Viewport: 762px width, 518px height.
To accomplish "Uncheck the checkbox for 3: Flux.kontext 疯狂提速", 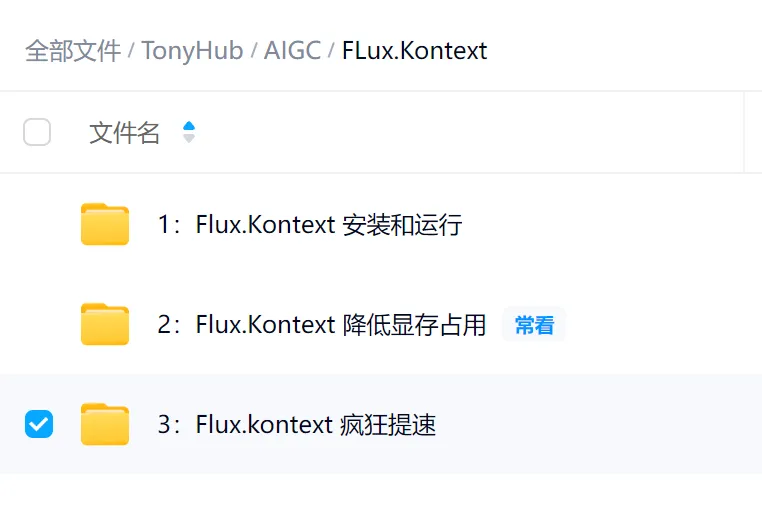I will (39, 424).
